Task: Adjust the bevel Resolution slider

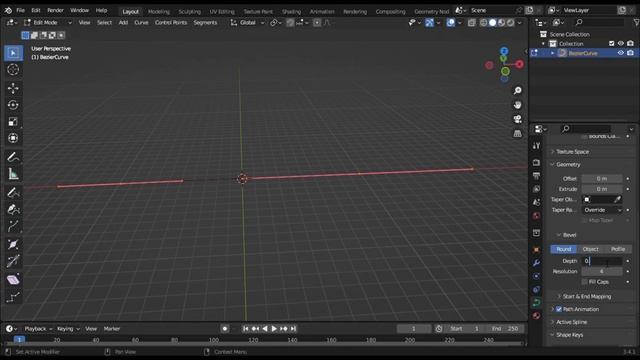Action: coord(602,271)
